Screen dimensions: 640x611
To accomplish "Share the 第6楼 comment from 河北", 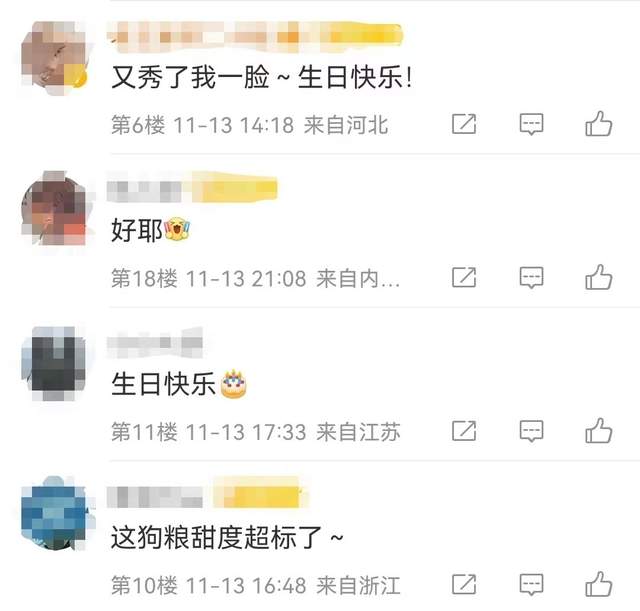I will pyautogui.click(x=464, y=124).
